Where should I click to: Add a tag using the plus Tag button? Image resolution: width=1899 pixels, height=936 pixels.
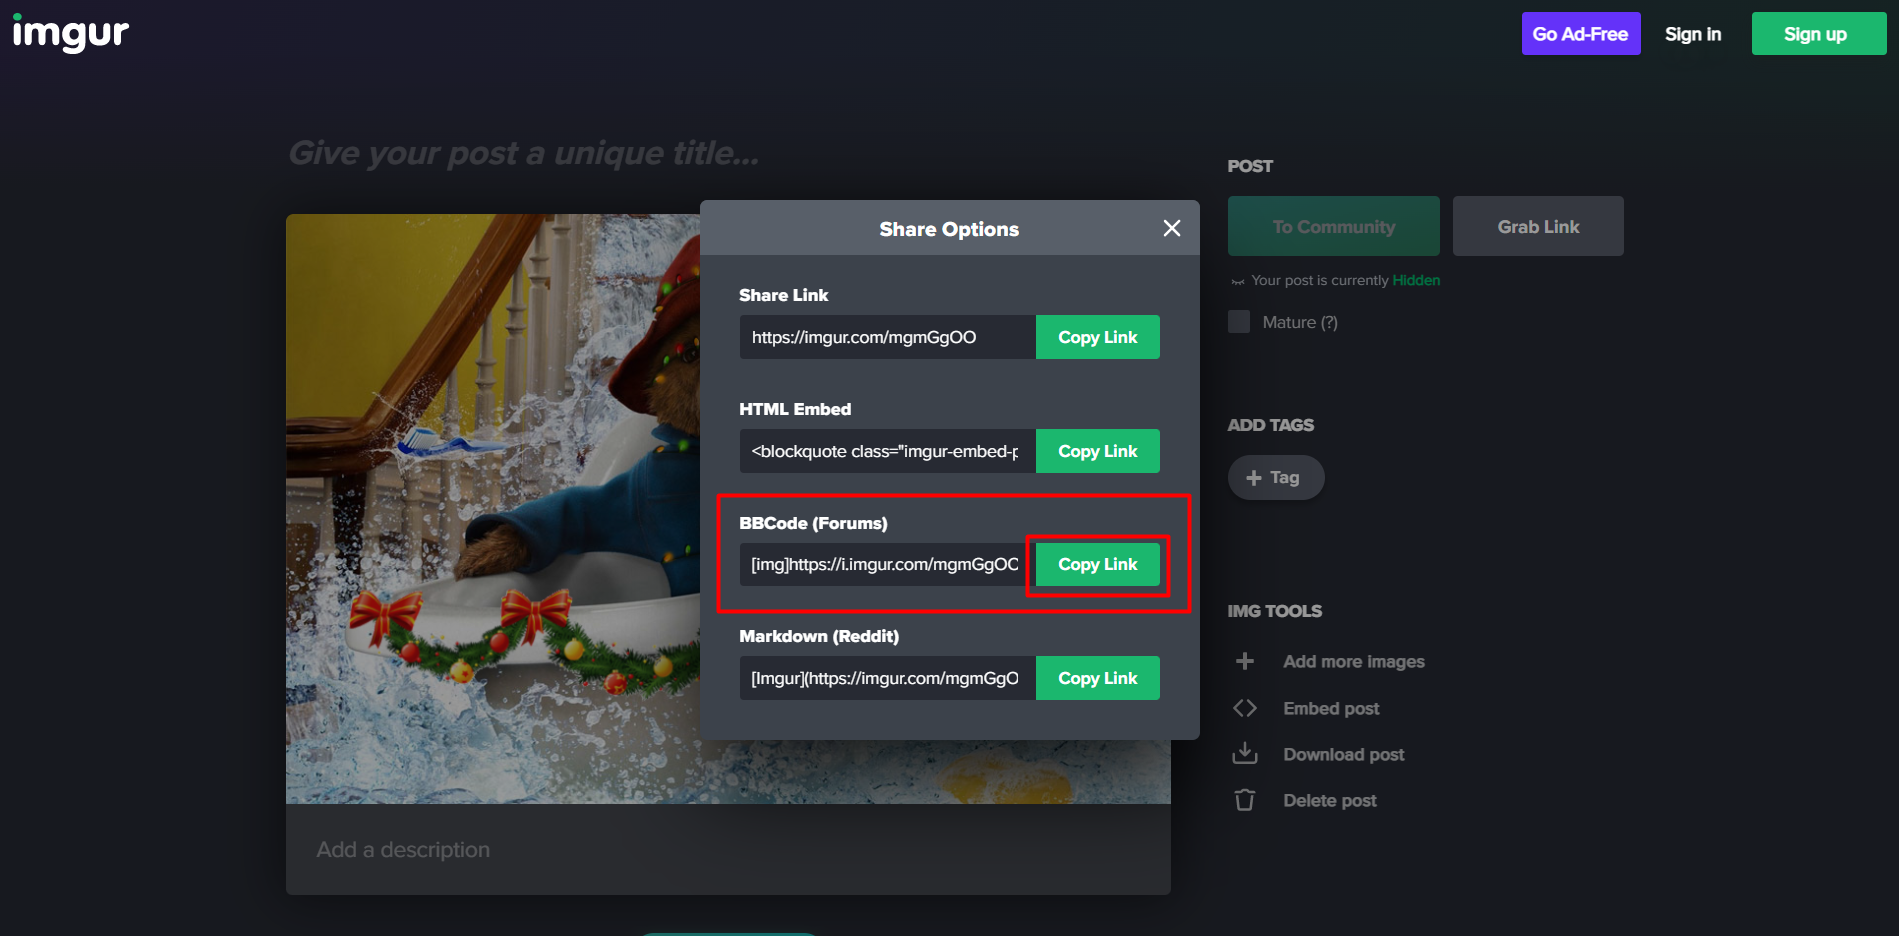[x=1275, y=478]
